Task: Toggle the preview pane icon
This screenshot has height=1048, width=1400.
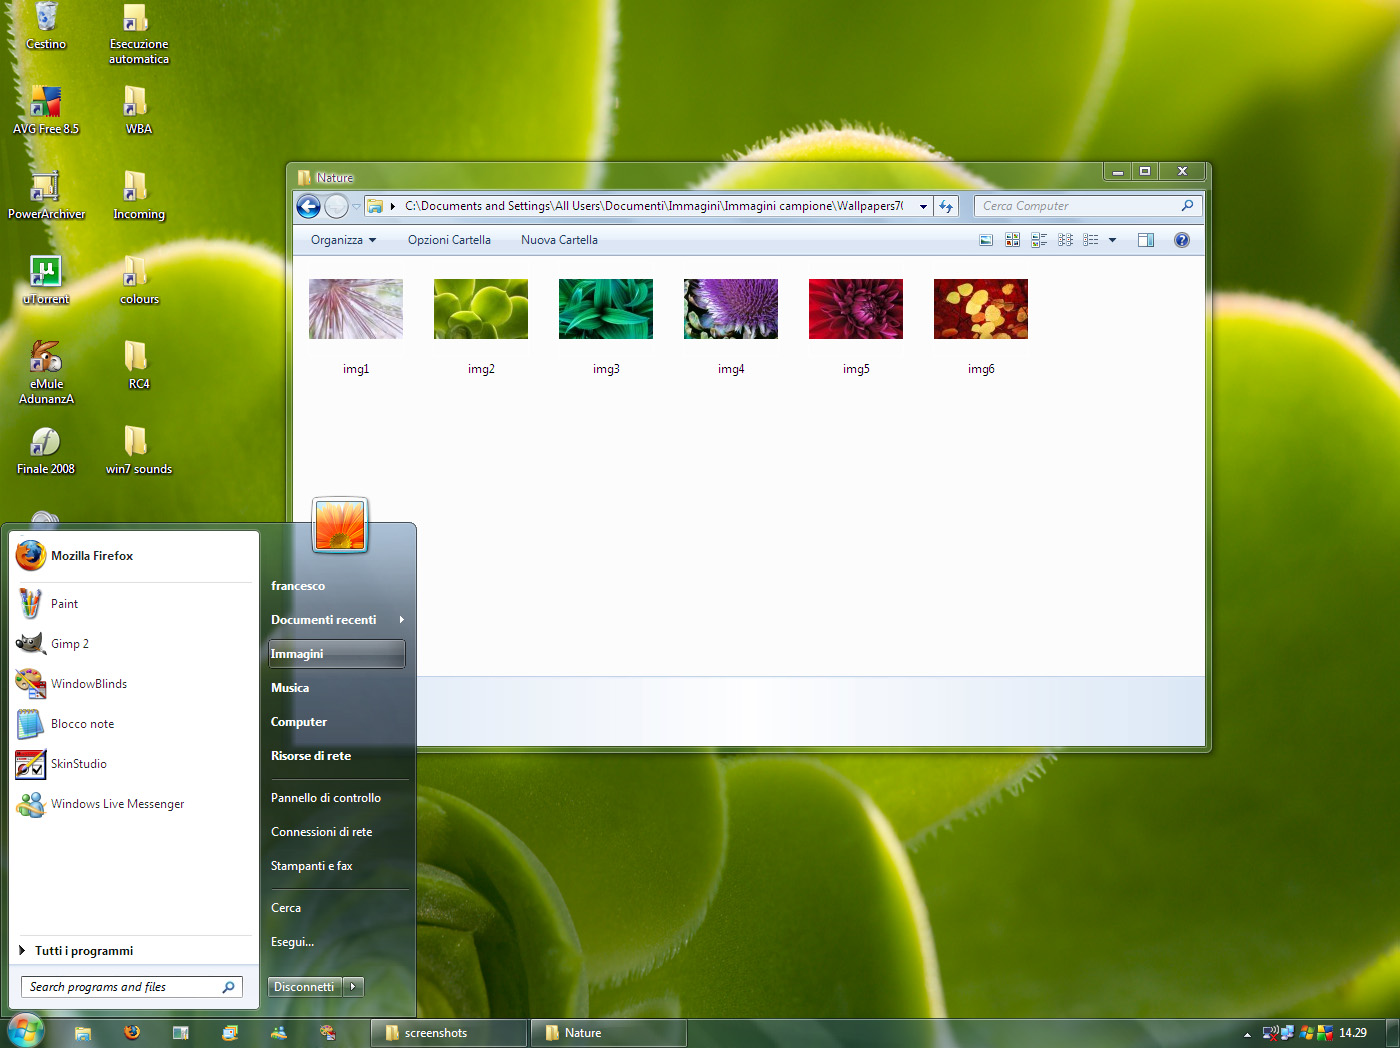Action: (1146, 240)
